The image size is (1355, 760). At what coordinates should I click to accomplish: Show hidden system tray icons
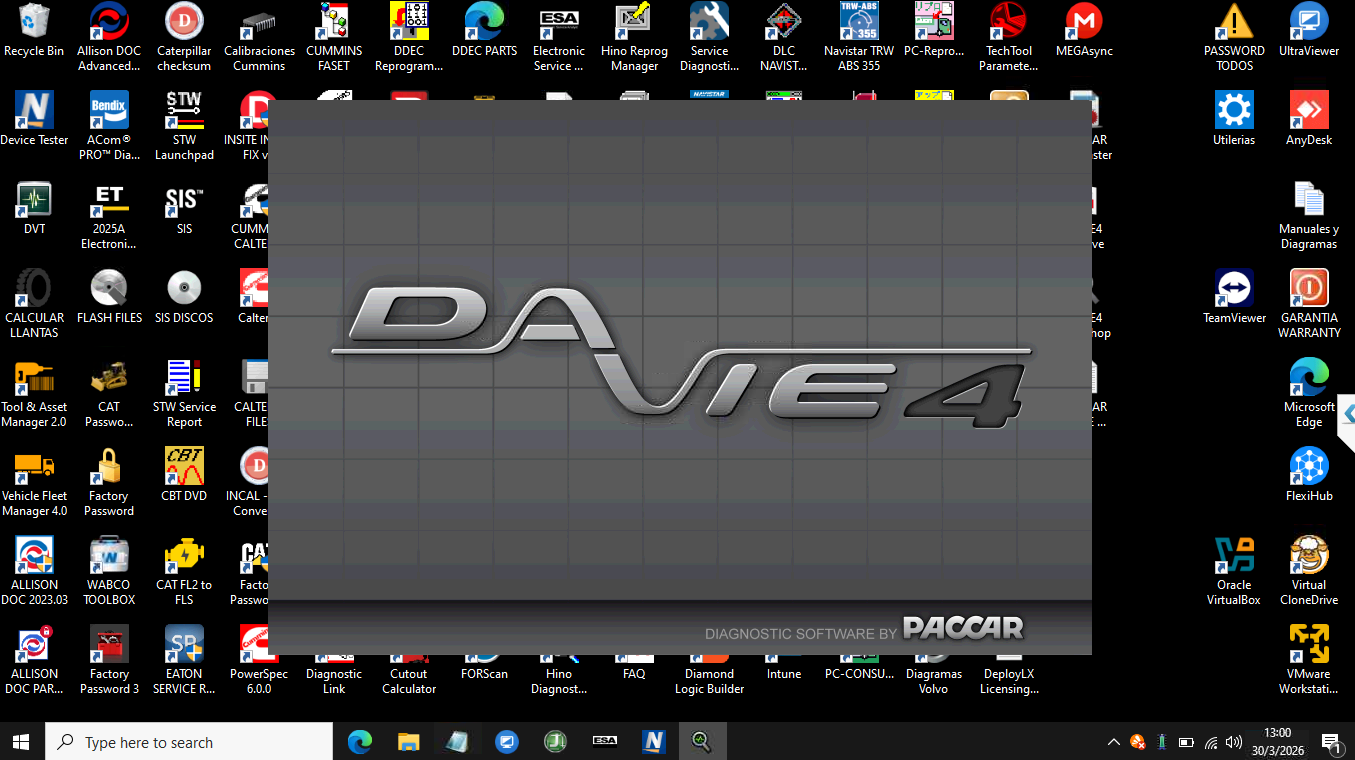click(x=1113, y=742)
